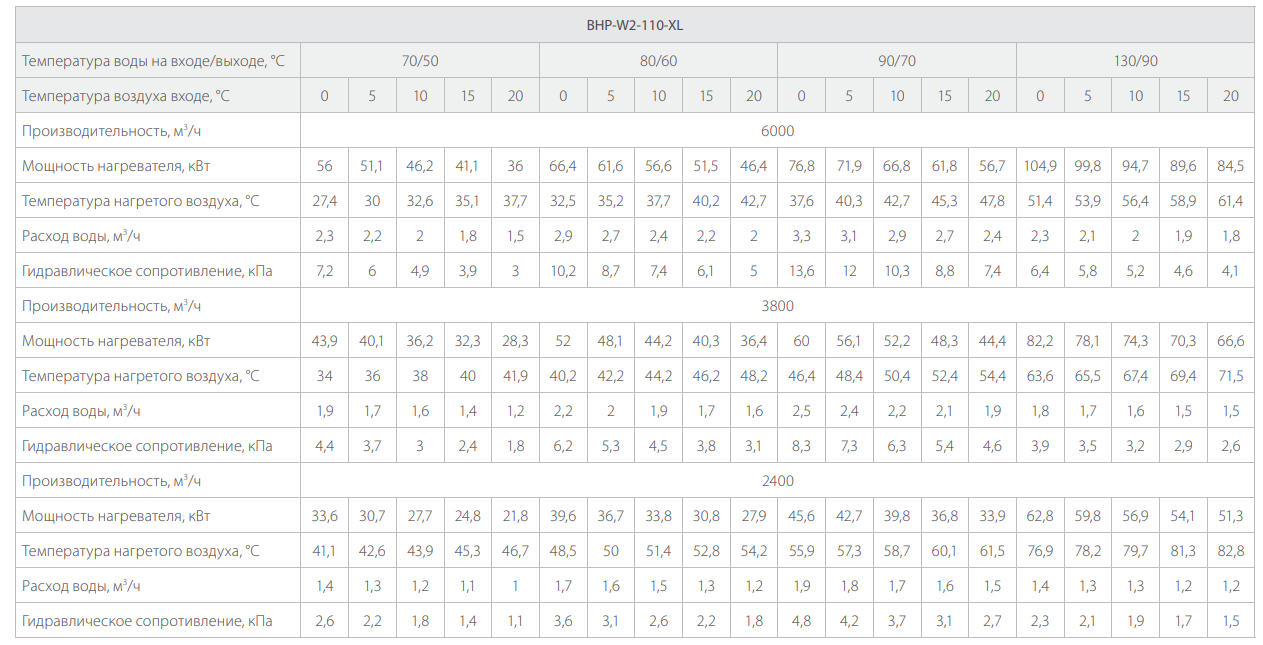Screen dimensions: 1263x645
Task: Select the 'Температура воздуха входе' row label
Action: tap(126, 96)
